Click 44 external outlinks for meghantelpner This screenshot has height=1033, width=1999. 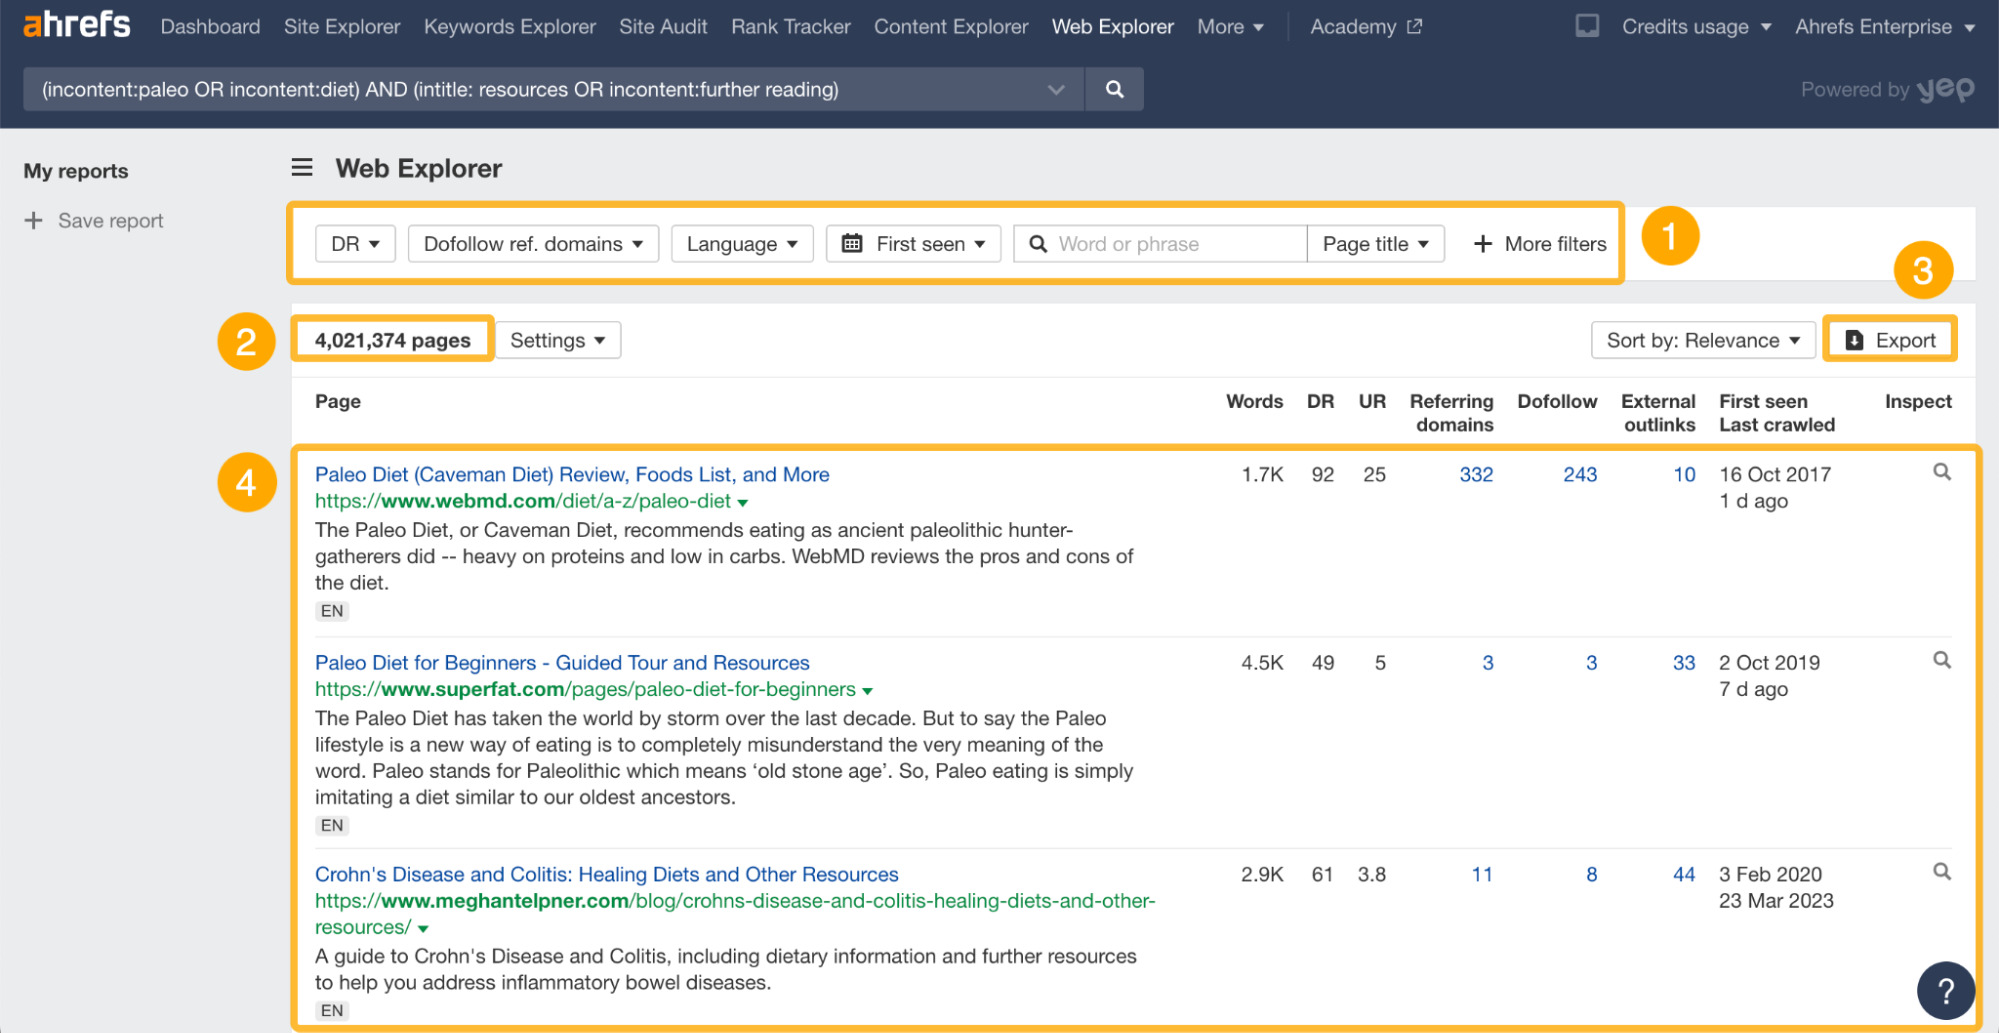coord(1684,874)
